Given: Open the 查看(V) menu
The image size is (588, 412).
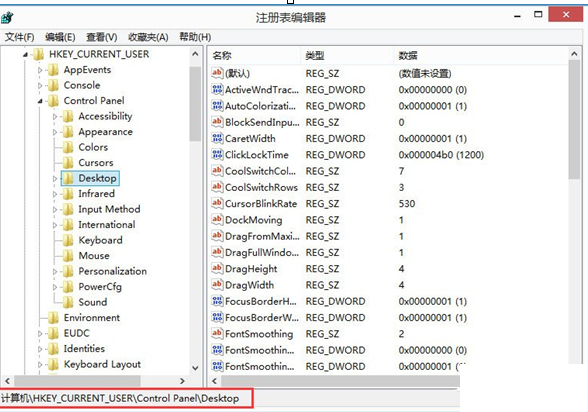Looking at the screenshot, I should pos(102,37).
